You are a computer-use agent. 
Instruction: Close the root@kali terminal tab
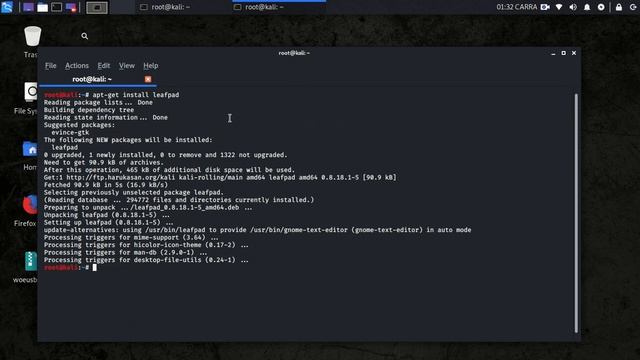[x=148, y=79]
